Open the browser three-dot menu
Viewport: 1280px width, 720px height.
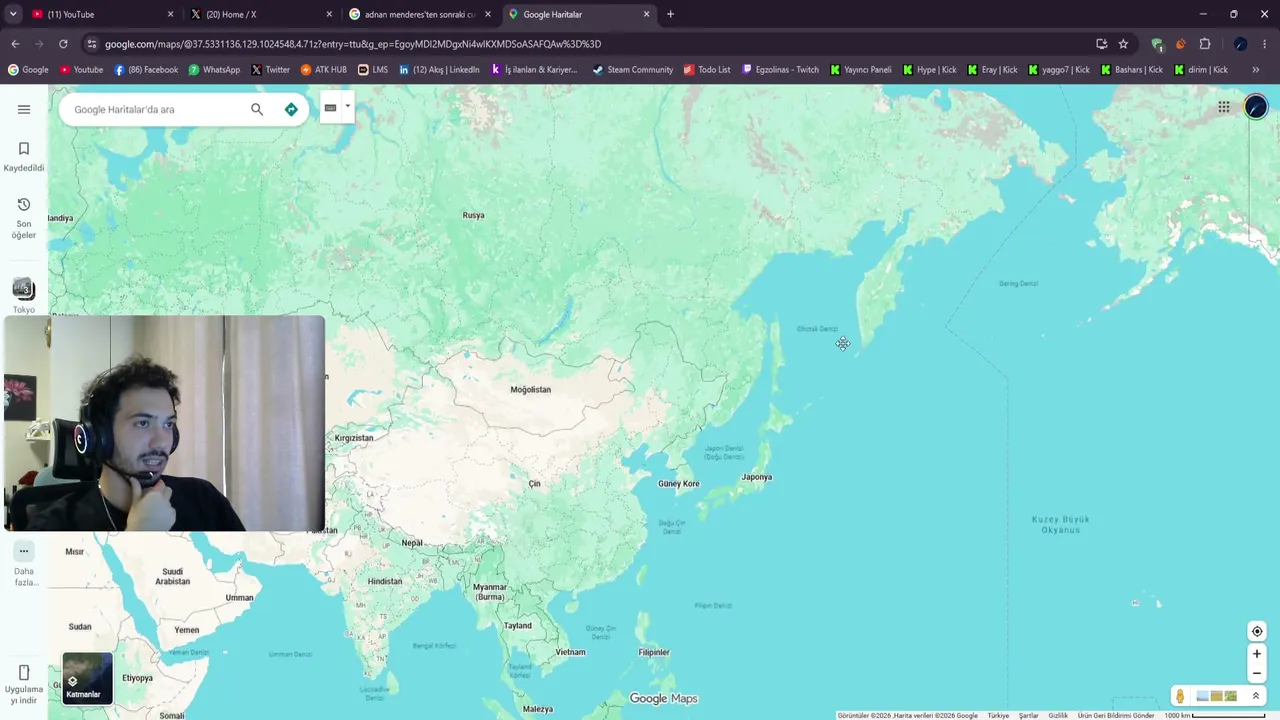tap(1265, 44)
